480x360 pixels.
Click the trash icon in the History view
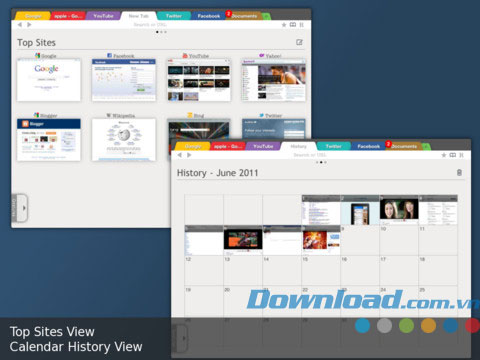459,173
